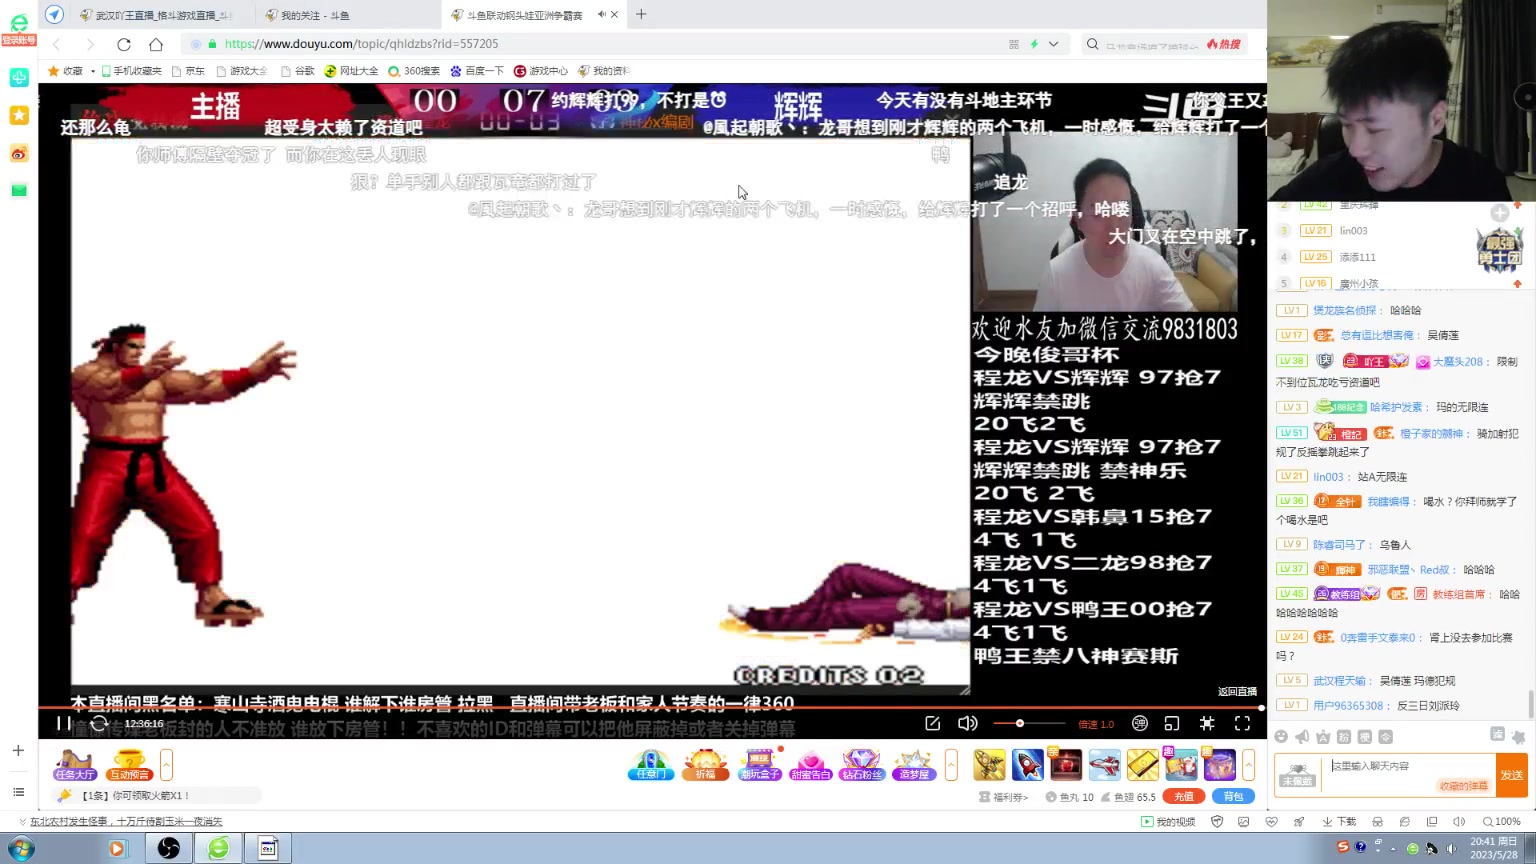Open the 钻石粉丝 diamond fans icon
1536x864 pixels.
[x=861, y=765]
